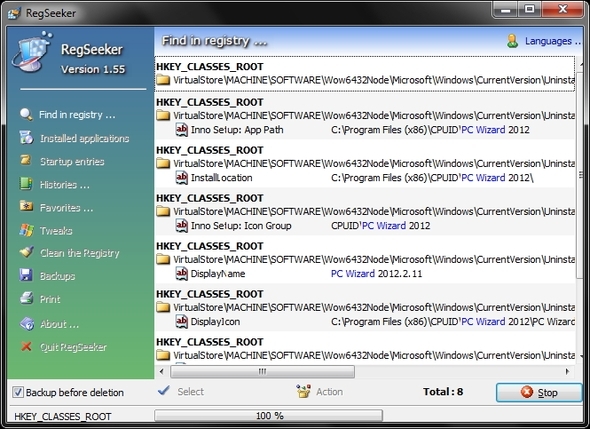Click the Clean the Registry broom icon
This screenshot has width=590, height=429.
click(26, 252)
